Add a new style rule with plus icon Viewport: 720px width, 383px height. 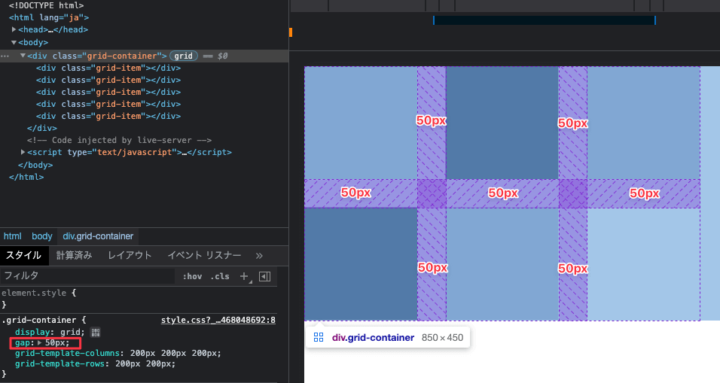pyautogui.click(x=244, y=276)
